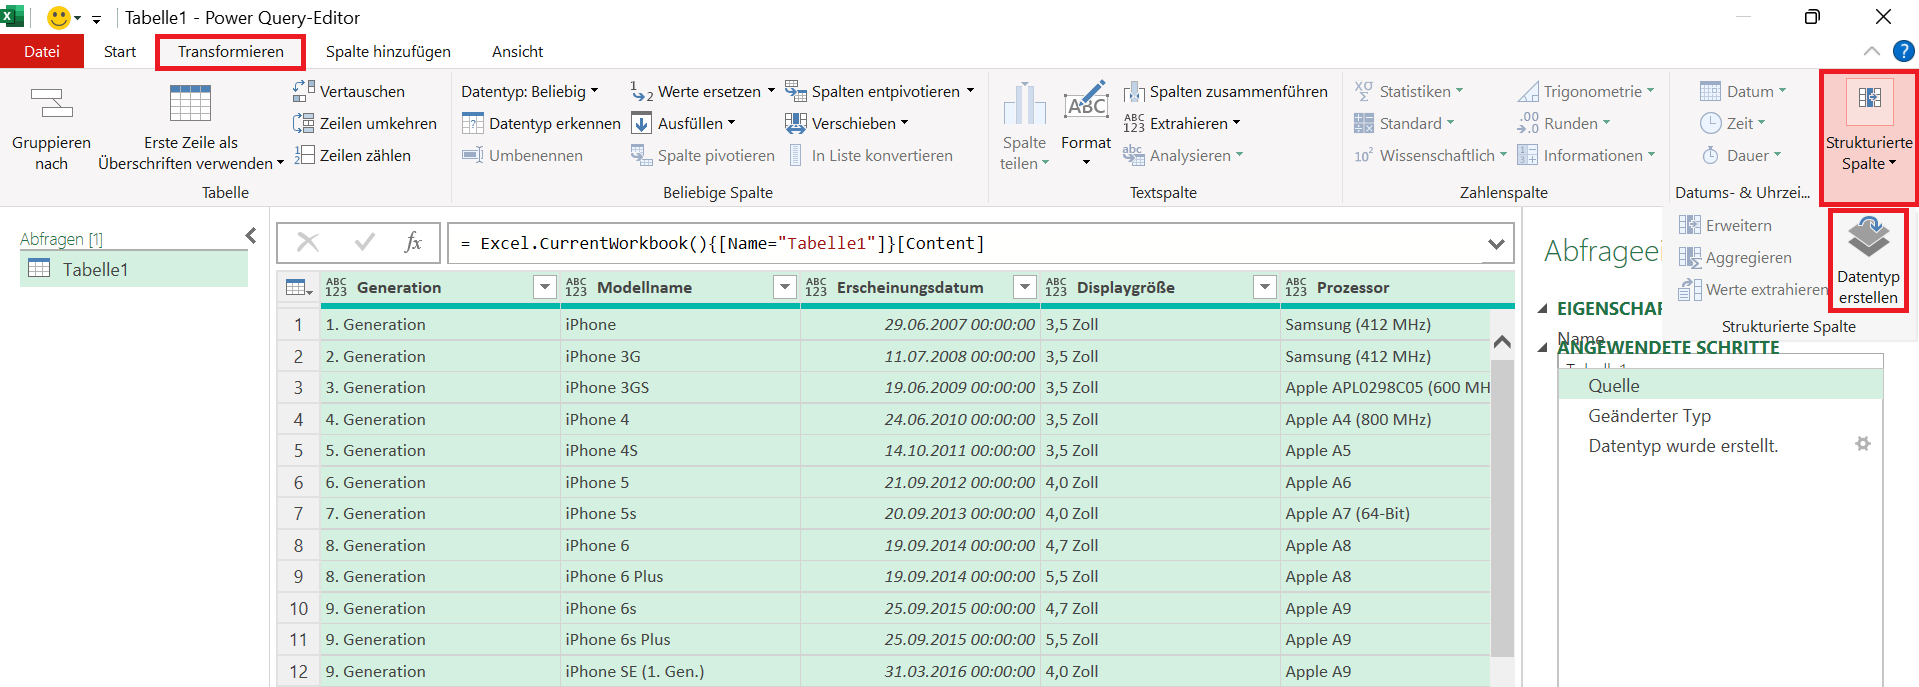
Task: Click the Vertauschen button
Action: tap(349, 91)
